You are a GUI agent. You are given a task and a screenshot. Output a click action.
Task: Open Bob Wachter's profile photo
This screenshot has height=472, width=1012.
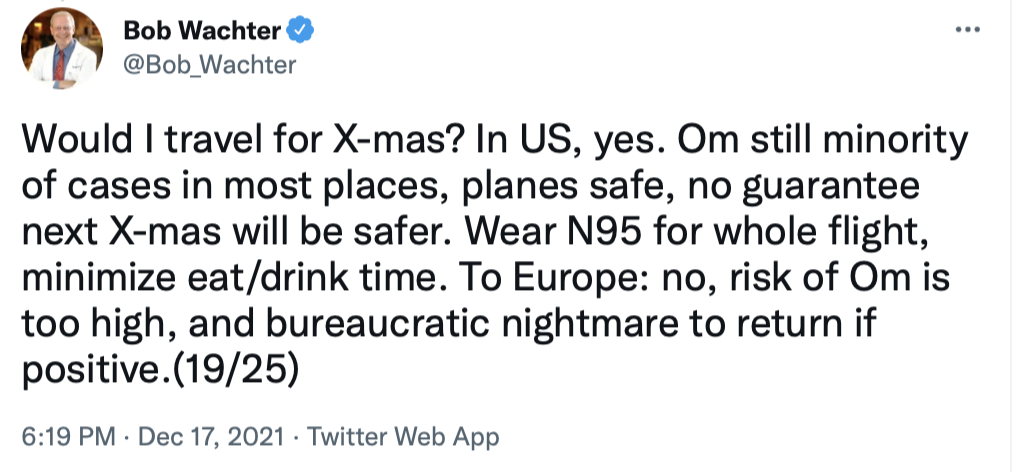coord(63,48)
